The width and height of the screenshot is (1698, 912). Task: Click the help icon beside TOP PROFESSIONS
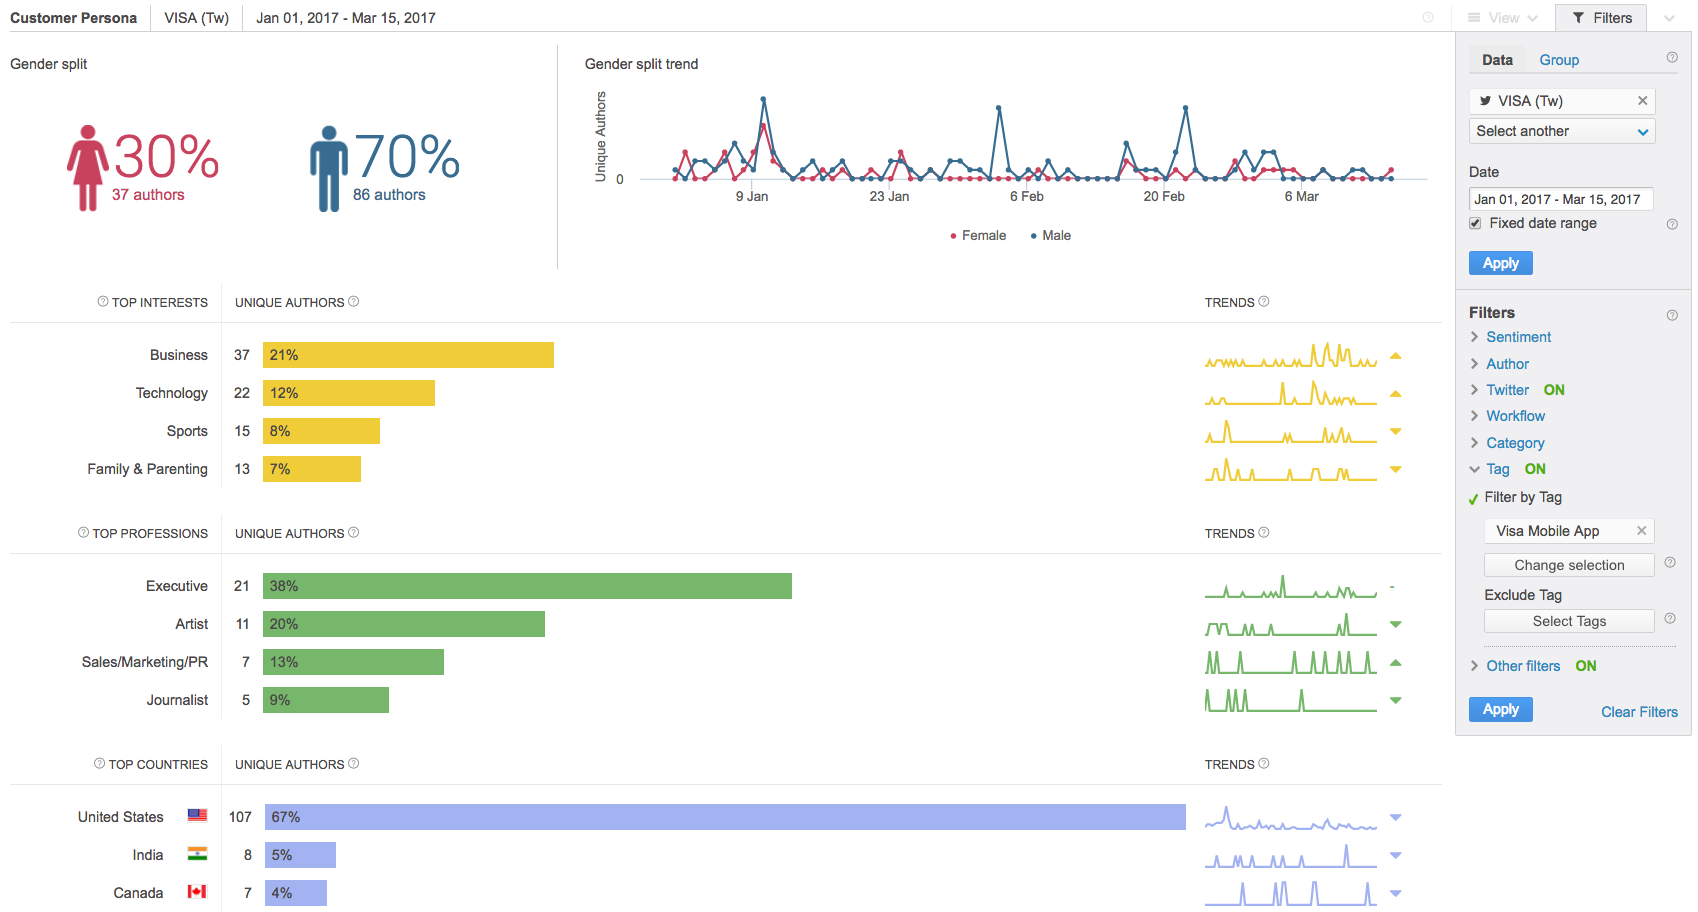83,532
